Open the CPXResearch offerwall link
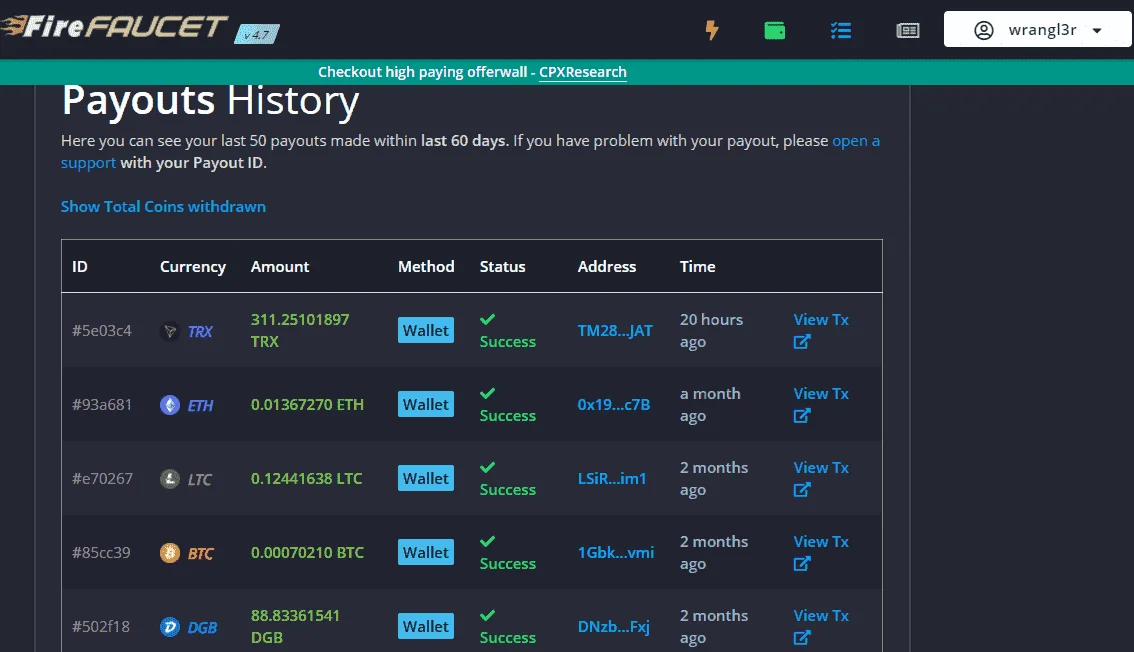This screenshot has width=1134, height=652. point(583,72)
